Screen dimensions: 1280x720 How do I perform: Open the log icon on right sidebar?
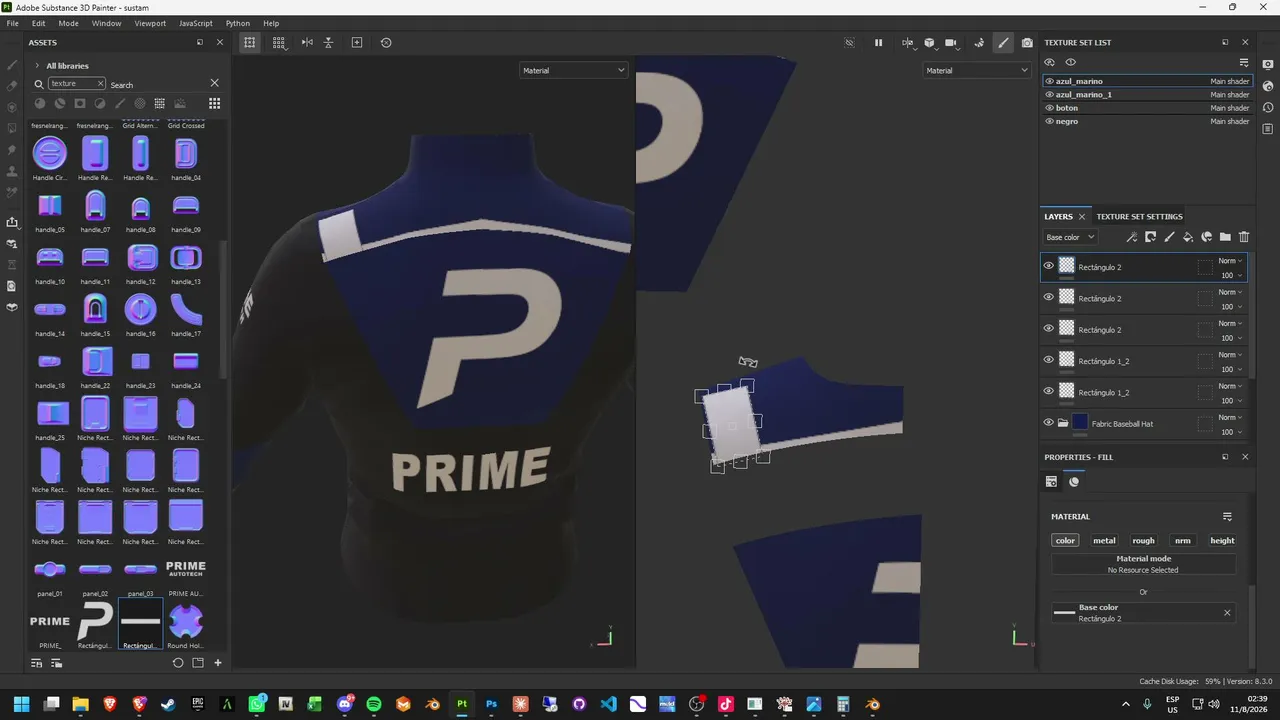pos(1268,128)
